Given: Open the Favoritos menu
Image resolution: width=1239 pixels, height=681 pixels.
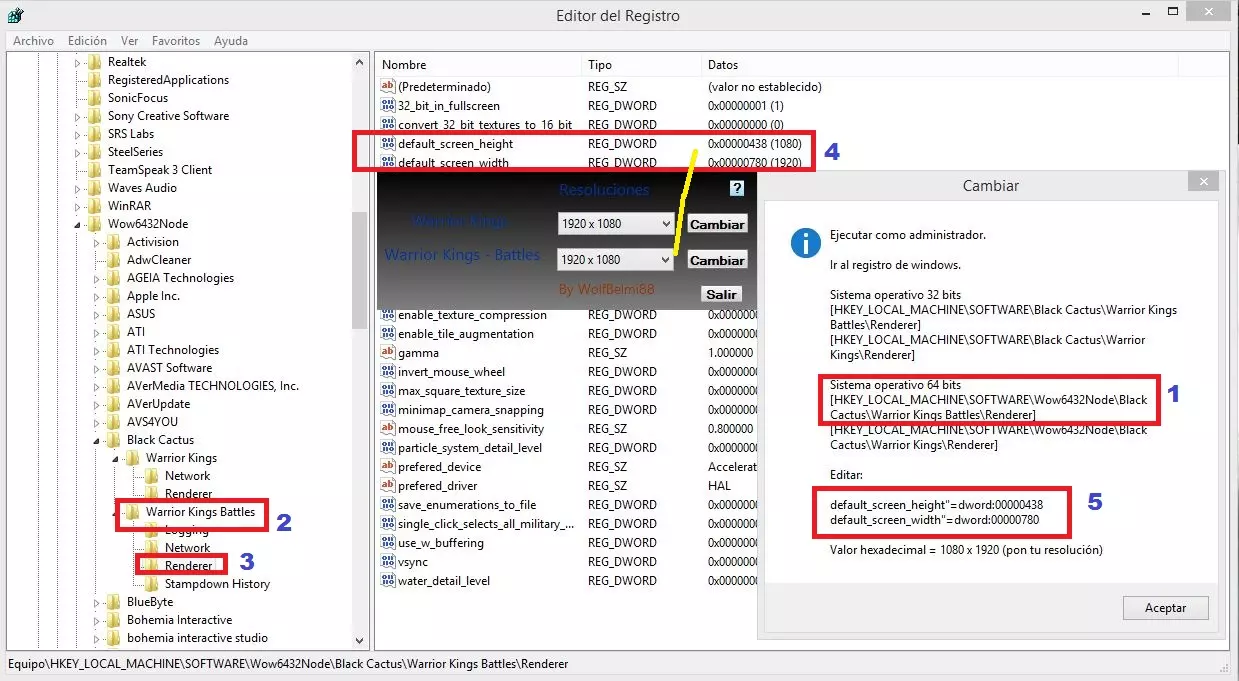Looking at the screenshot, I should pos(176,41).
